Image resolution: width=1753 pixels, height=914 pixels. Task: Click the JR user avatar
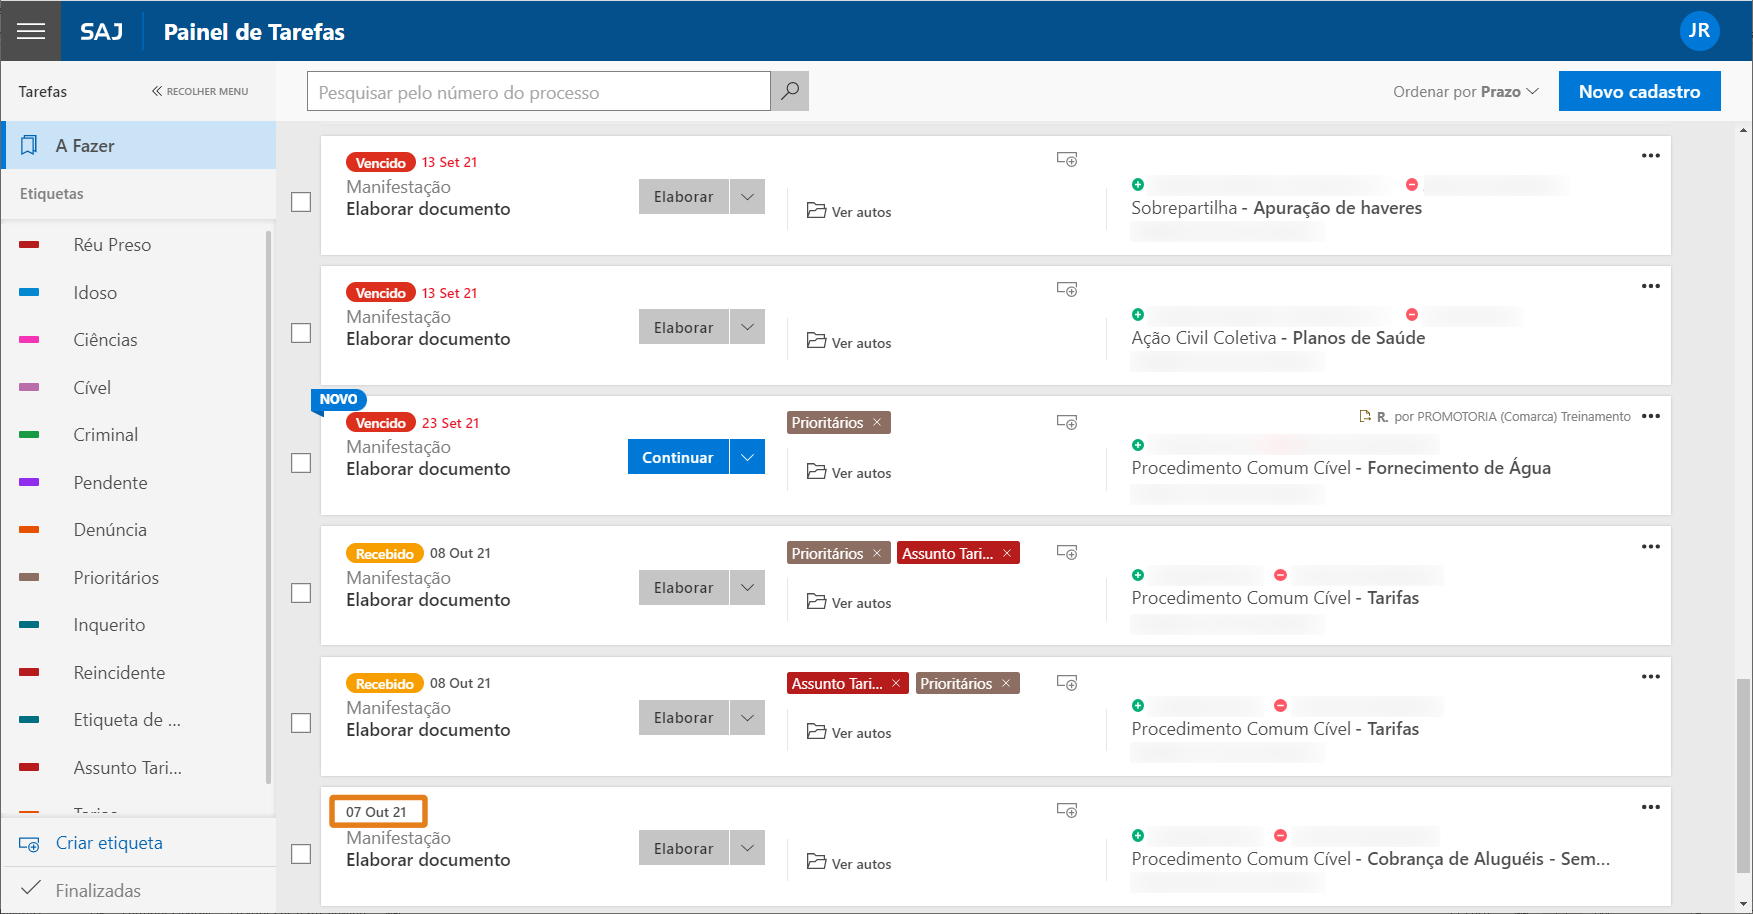coord(1699,31)
